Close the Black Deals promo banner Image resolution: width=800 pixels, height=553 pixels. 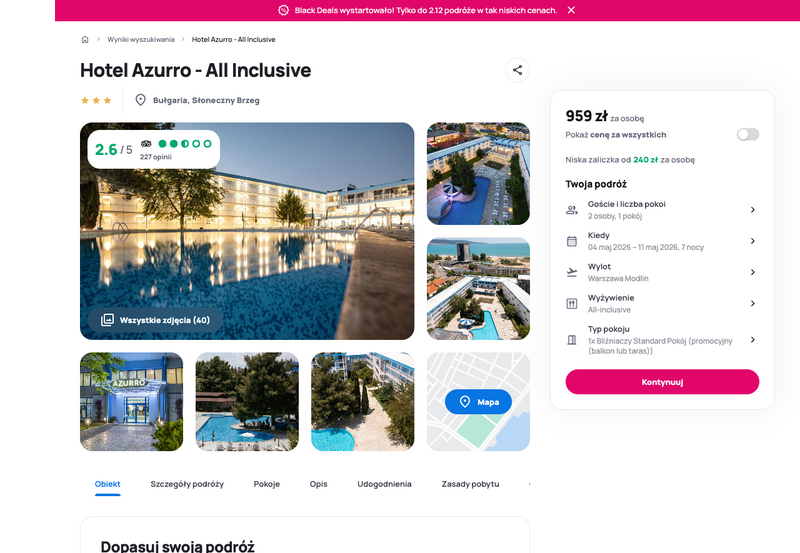click(571, 10)
